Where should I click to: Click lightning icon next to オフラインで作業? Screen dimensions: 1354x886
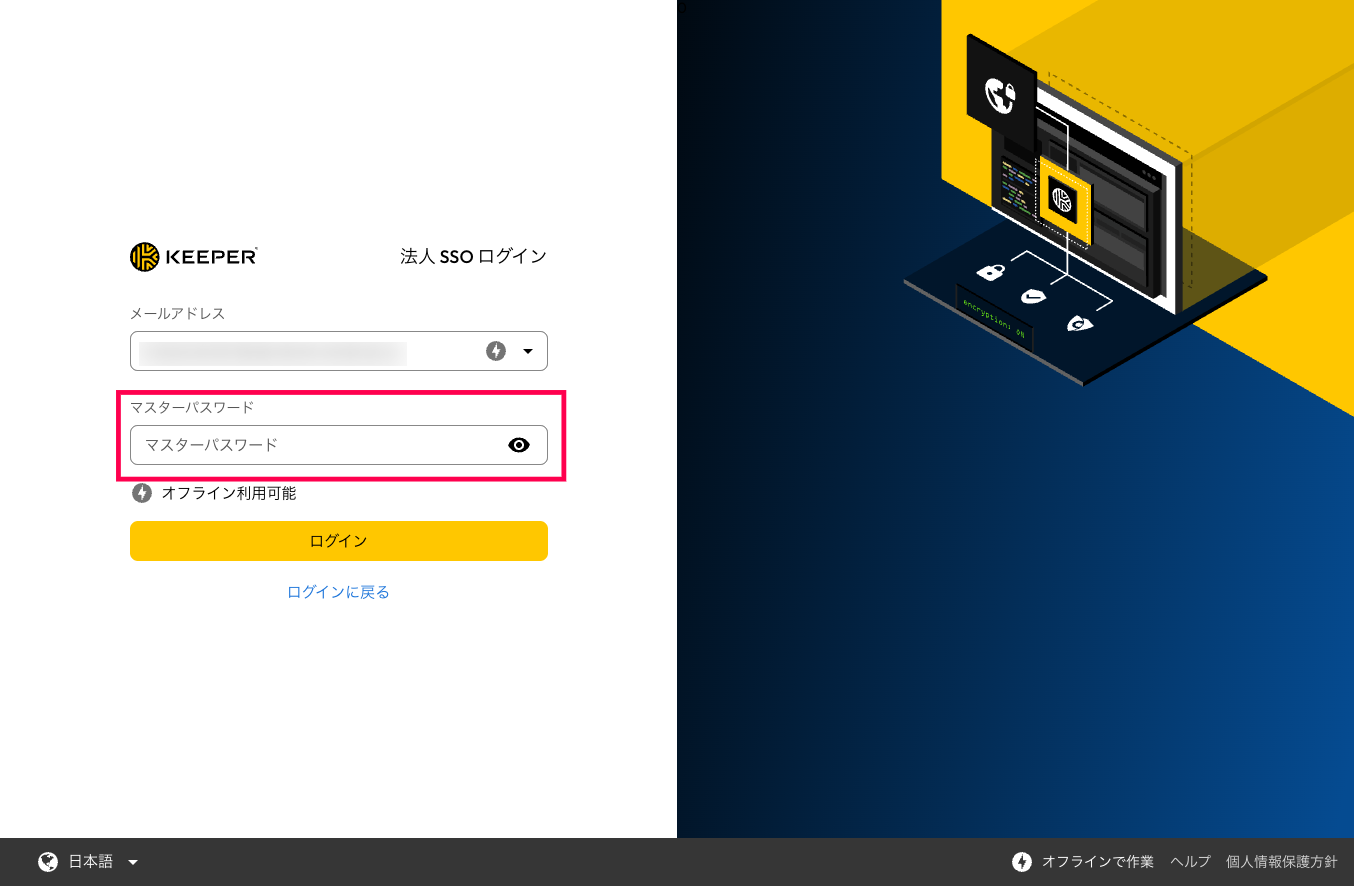pos(1021,862)
